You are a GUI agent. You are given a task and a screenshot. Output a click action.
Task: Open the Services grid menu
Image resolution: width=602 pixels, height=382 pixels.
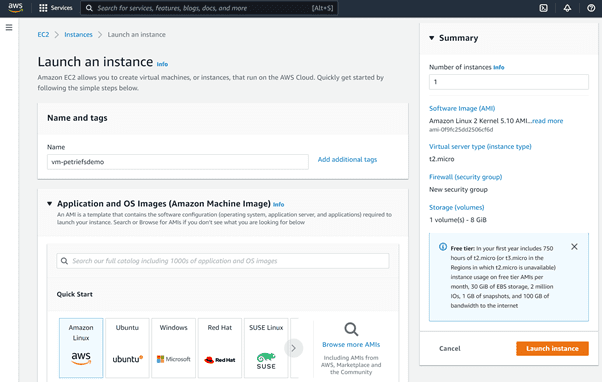pyautogui.click(x=56, y=8)
